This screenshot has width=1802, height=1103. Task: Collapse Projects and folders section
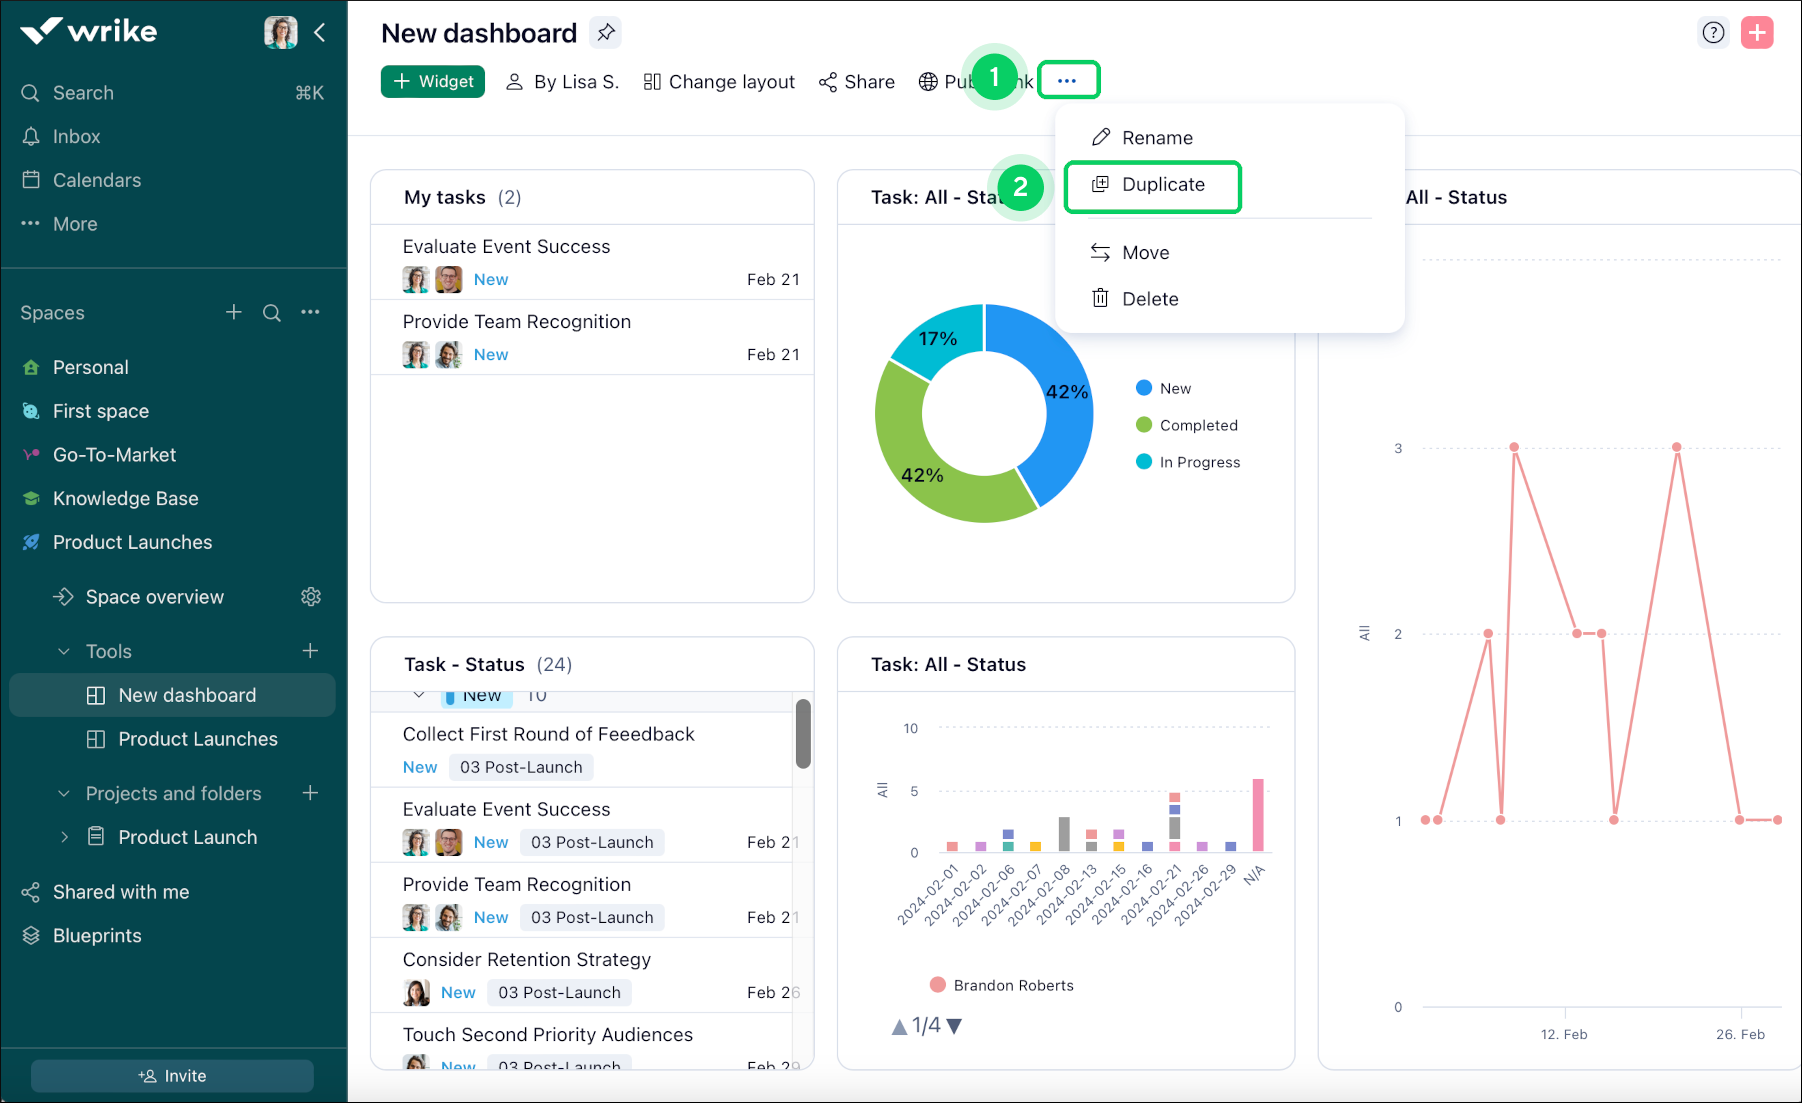pos(63,793)
